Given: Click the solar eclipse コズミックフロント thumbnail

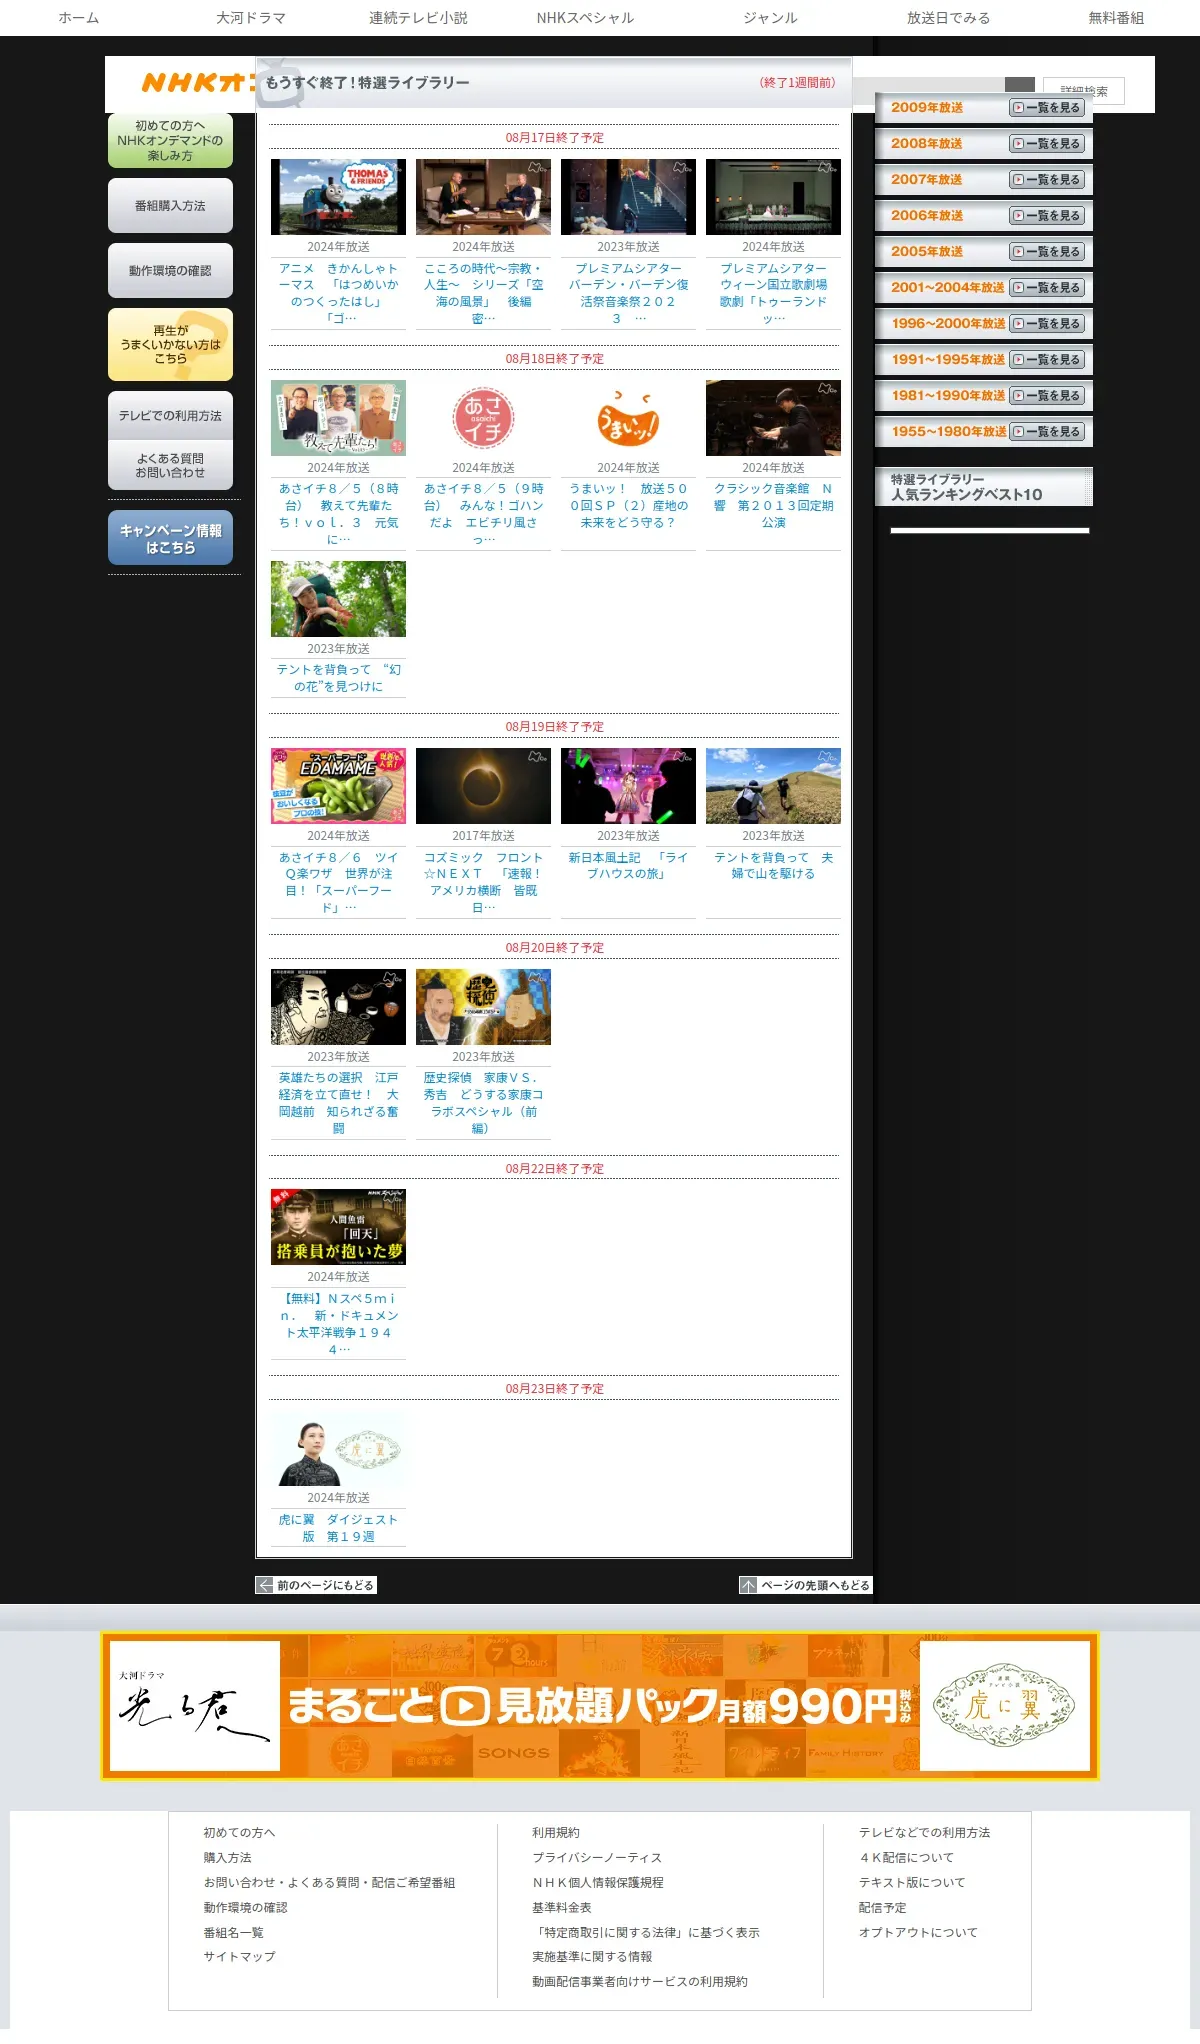Looking at the screenshot, I should tap(483, 786).
